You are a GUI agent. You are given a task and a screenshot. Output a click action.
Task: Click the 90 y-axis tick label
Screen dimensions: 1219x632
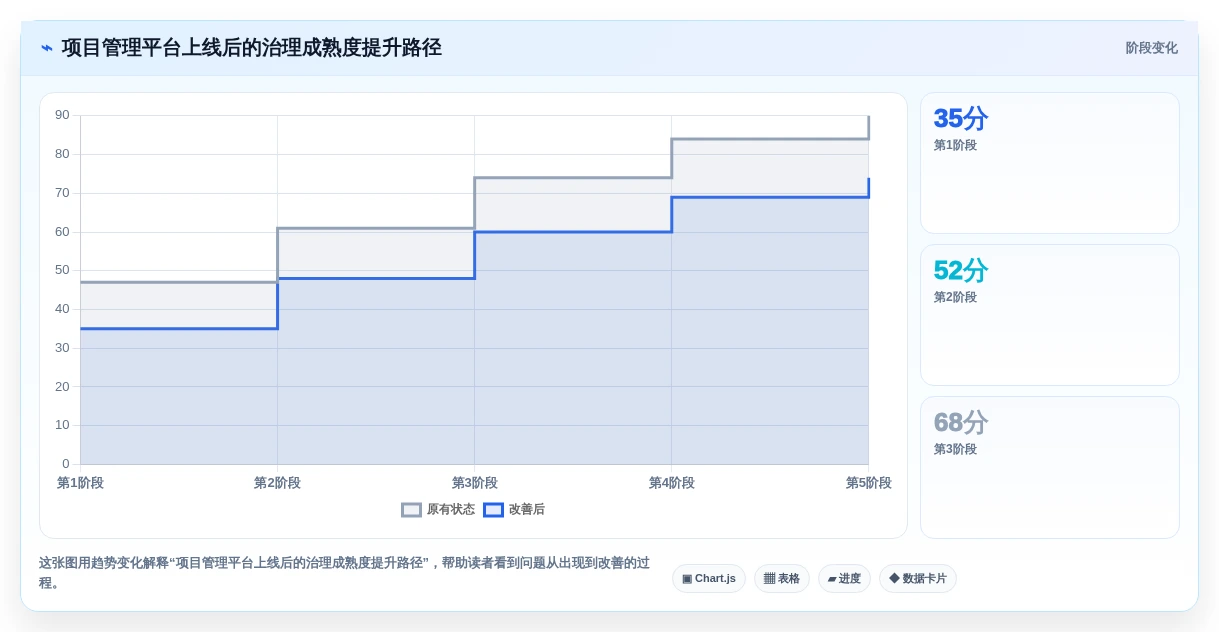click(x=62, y=115)
